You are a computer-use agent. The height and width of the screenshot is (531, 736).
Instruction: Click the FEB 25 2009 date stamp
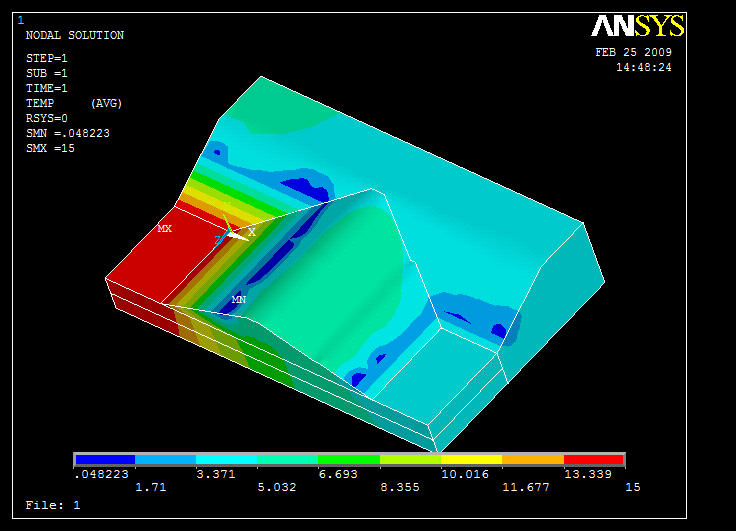[633, 52]
